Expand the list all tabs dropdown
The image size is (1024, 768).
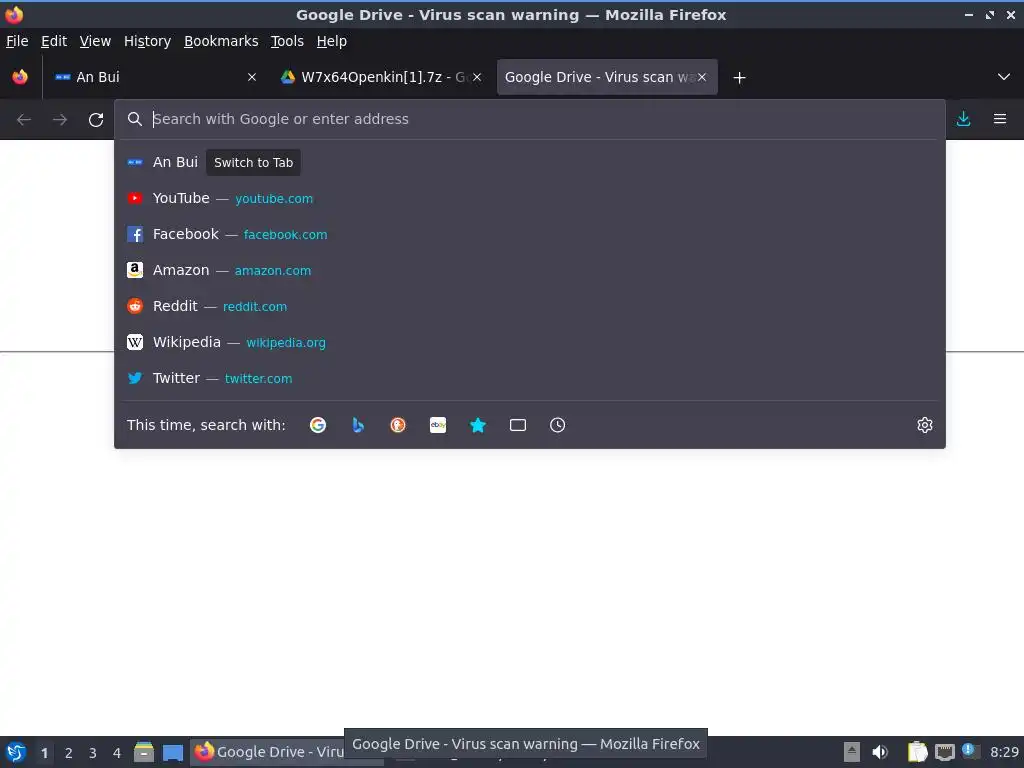click(1004, 77)
